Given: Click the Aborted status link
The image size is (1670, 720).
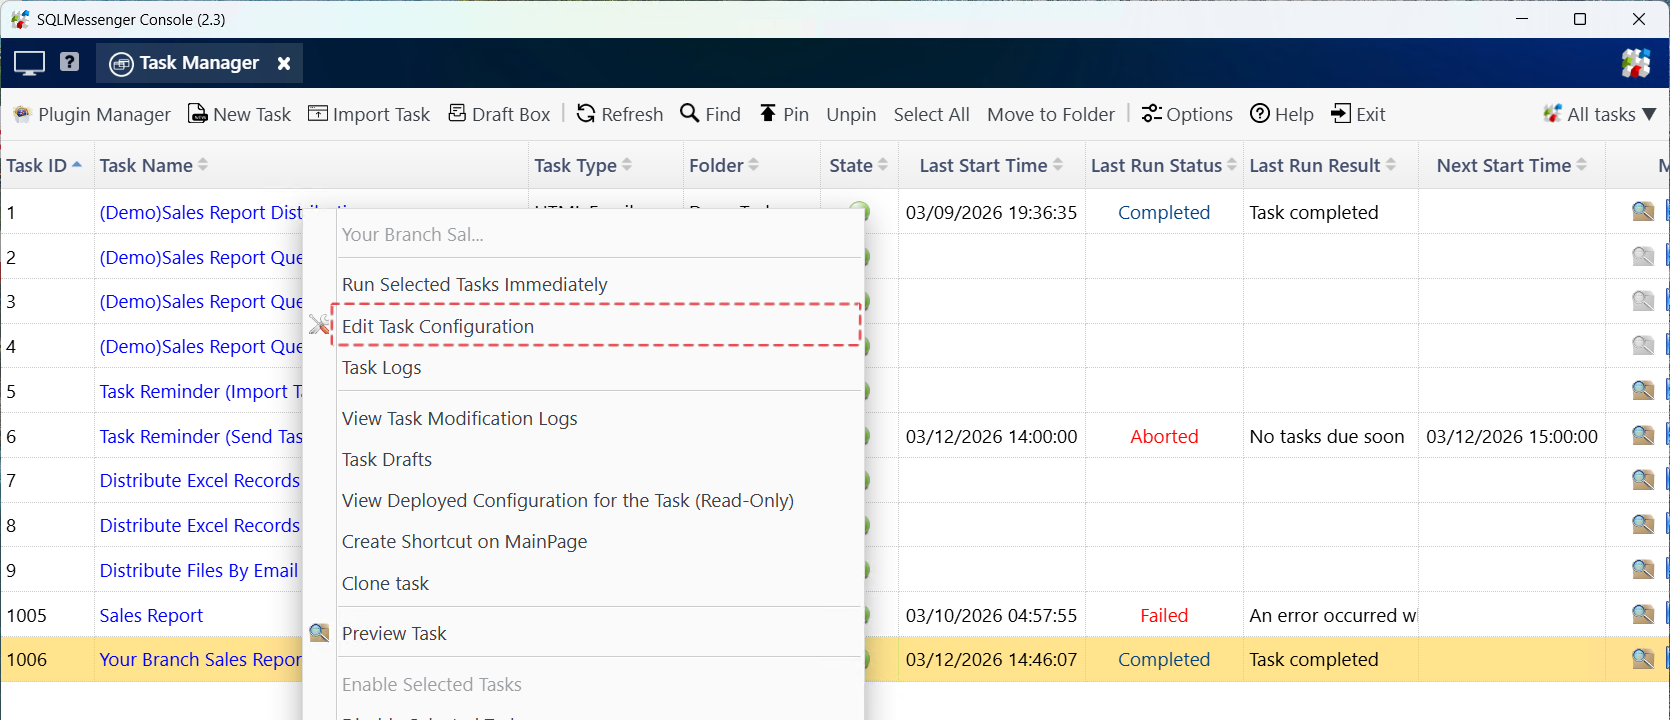Looking at the screenshot, I should 1164,436.
